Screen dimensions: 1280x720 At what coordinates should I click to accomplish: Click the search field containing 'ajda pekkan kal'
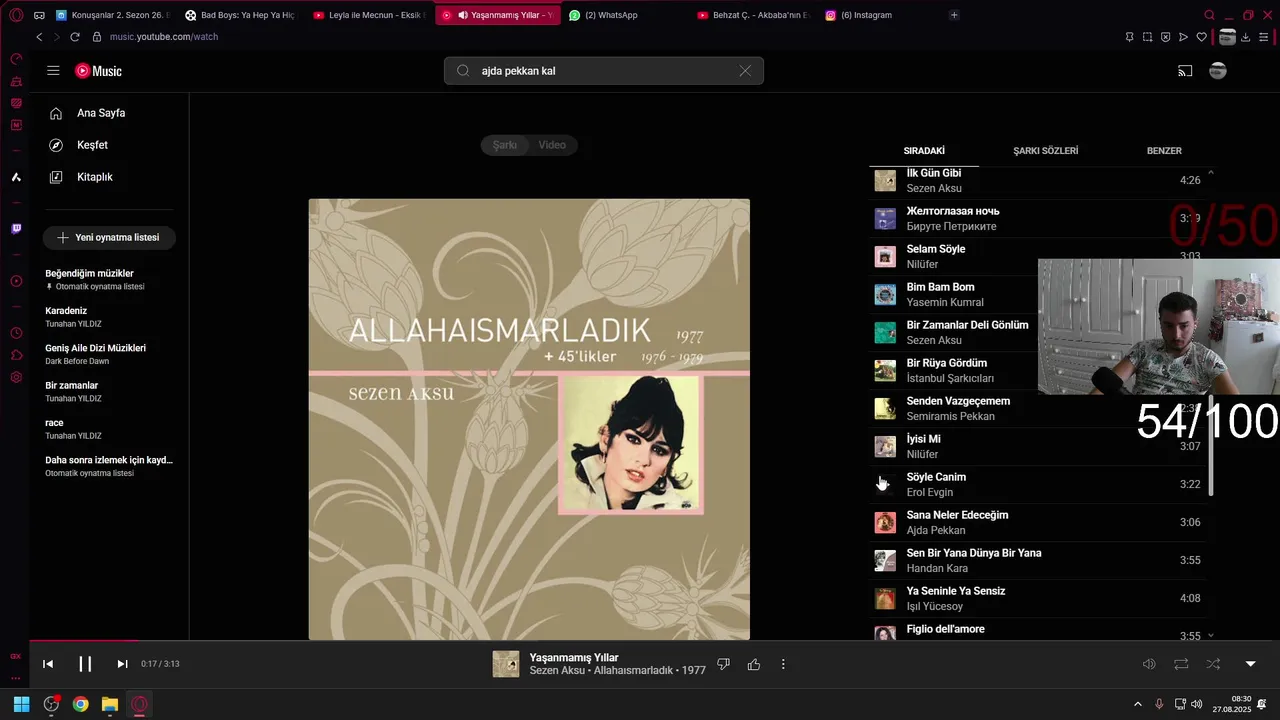[604, 71]
